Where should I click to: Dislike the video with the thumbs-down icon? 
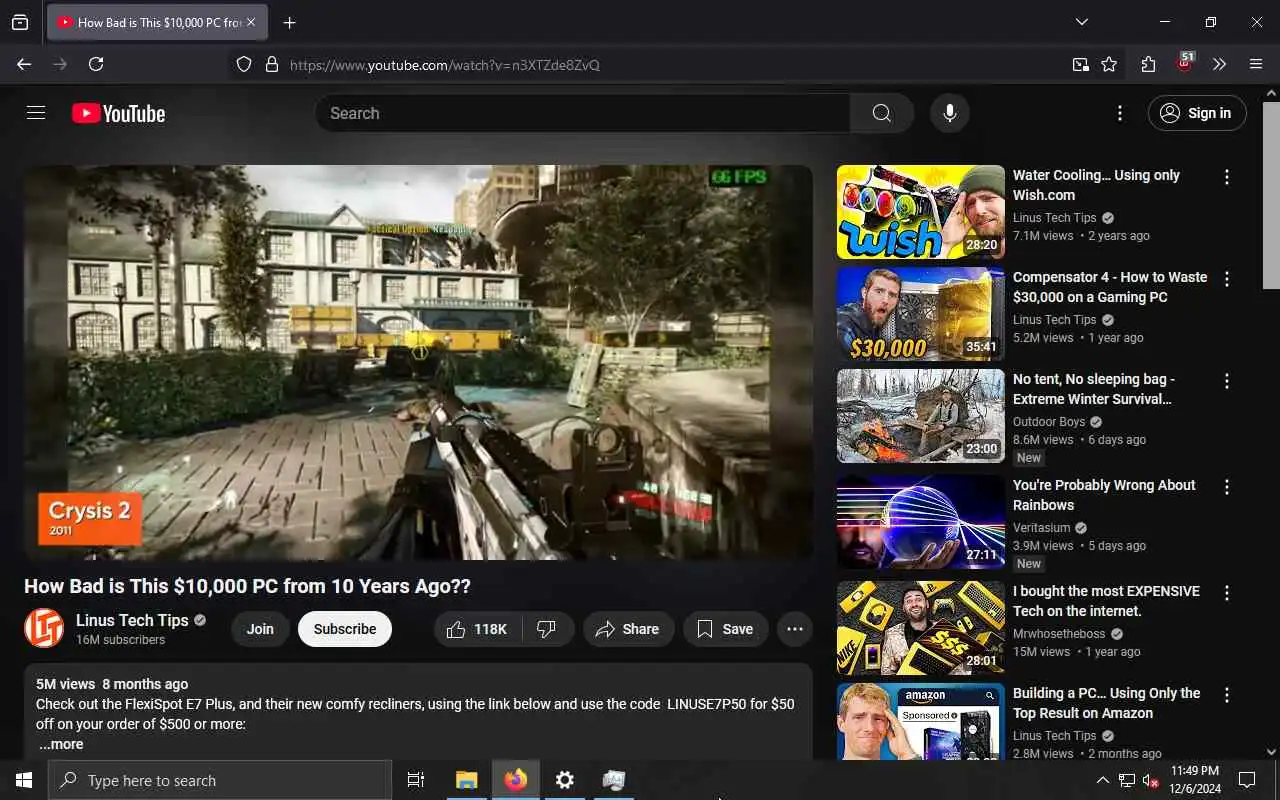coord(547,629)
